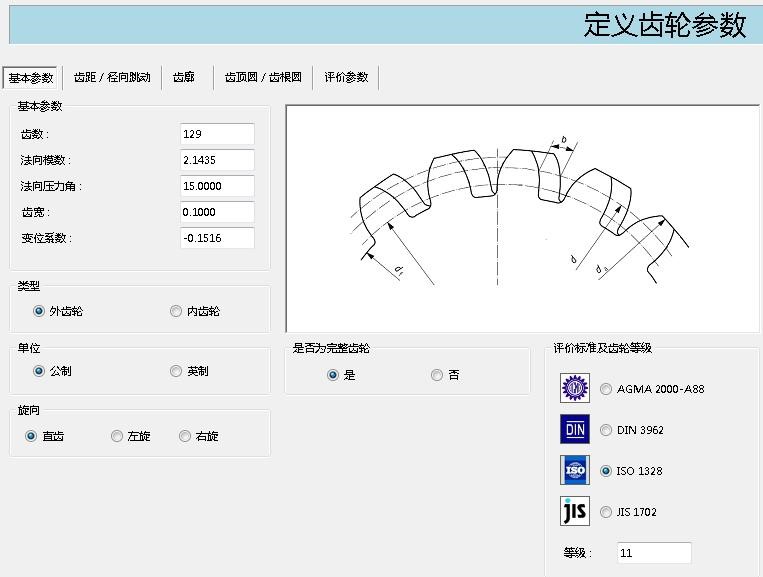The height and width of the screenshot is (577, 763).
Task: Choose the AGMA 2000-A88 radio button
Action: coord(606,389)
